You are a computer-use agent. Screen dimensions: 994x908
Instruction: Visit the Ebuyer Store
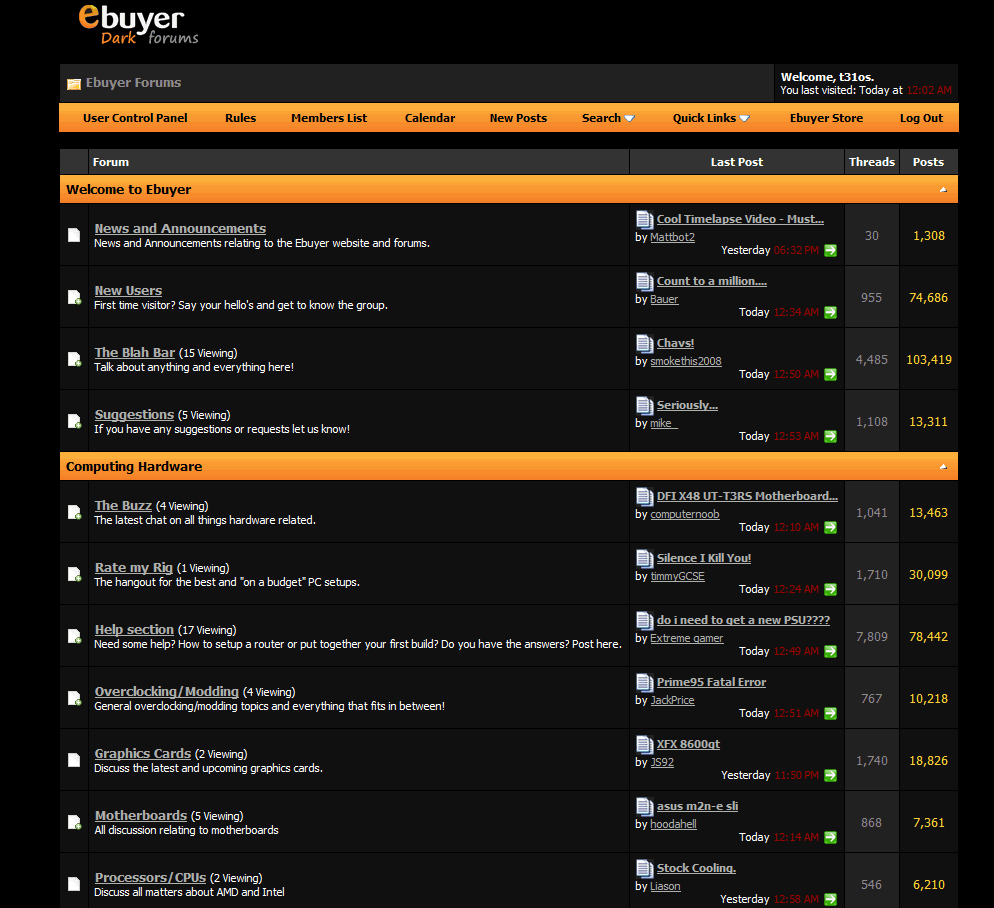(x=826, y=118)
